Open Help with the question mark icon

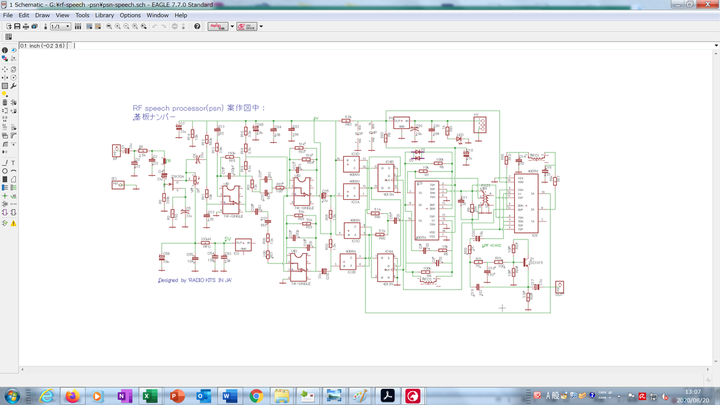(197, 26)
